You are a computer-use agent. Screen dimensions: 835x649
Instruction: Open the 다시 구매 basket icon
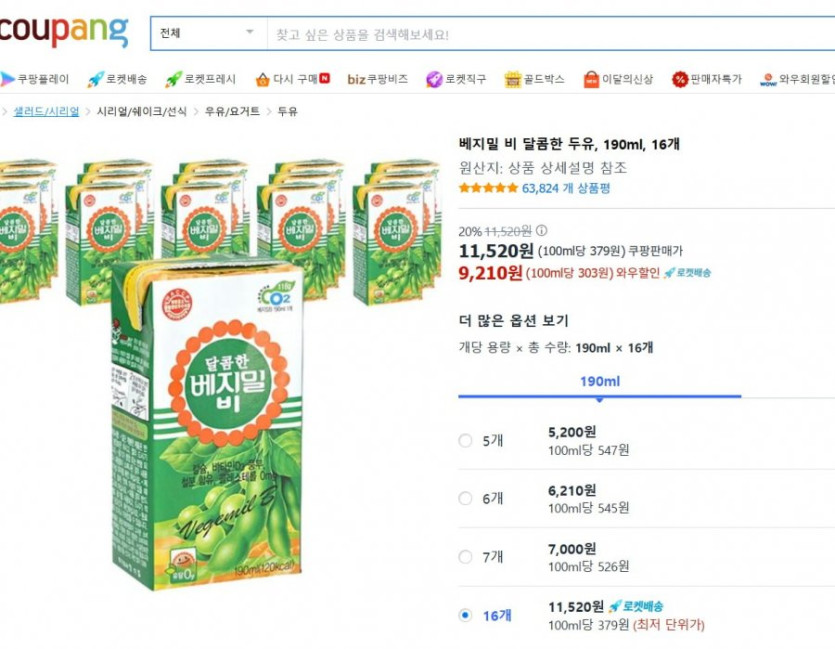pos(262,79)
